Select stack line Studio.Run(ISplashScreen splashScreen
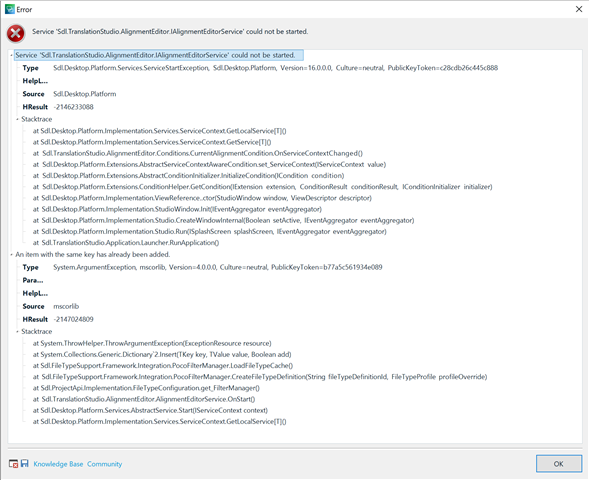 click(209, 231)
